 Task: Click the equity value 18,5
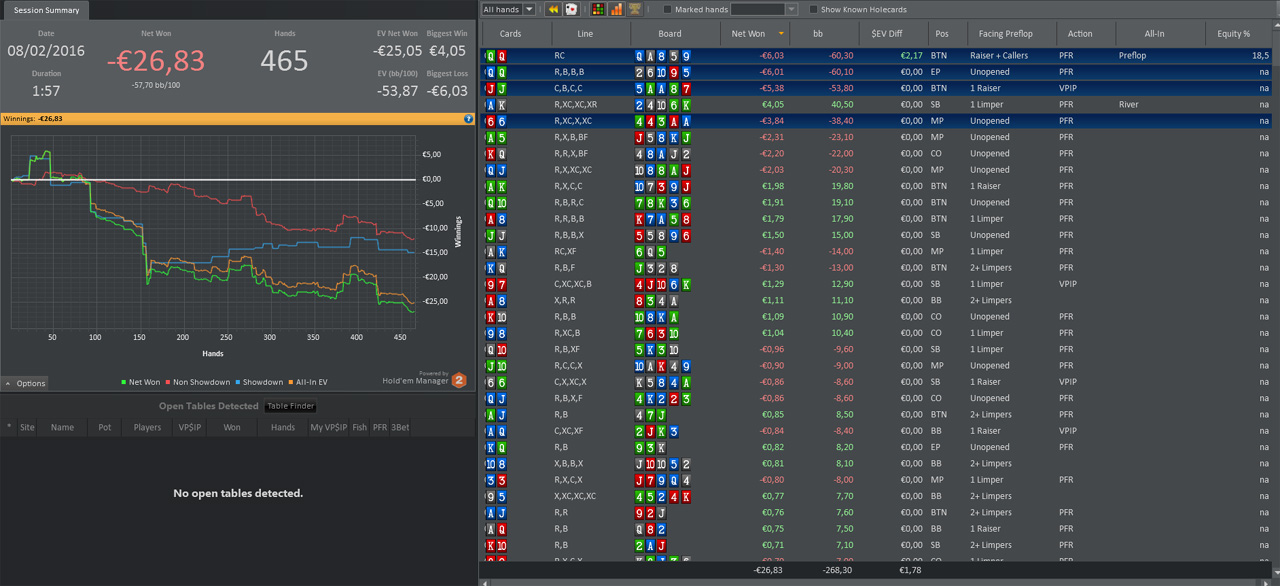click(1260, 56)
